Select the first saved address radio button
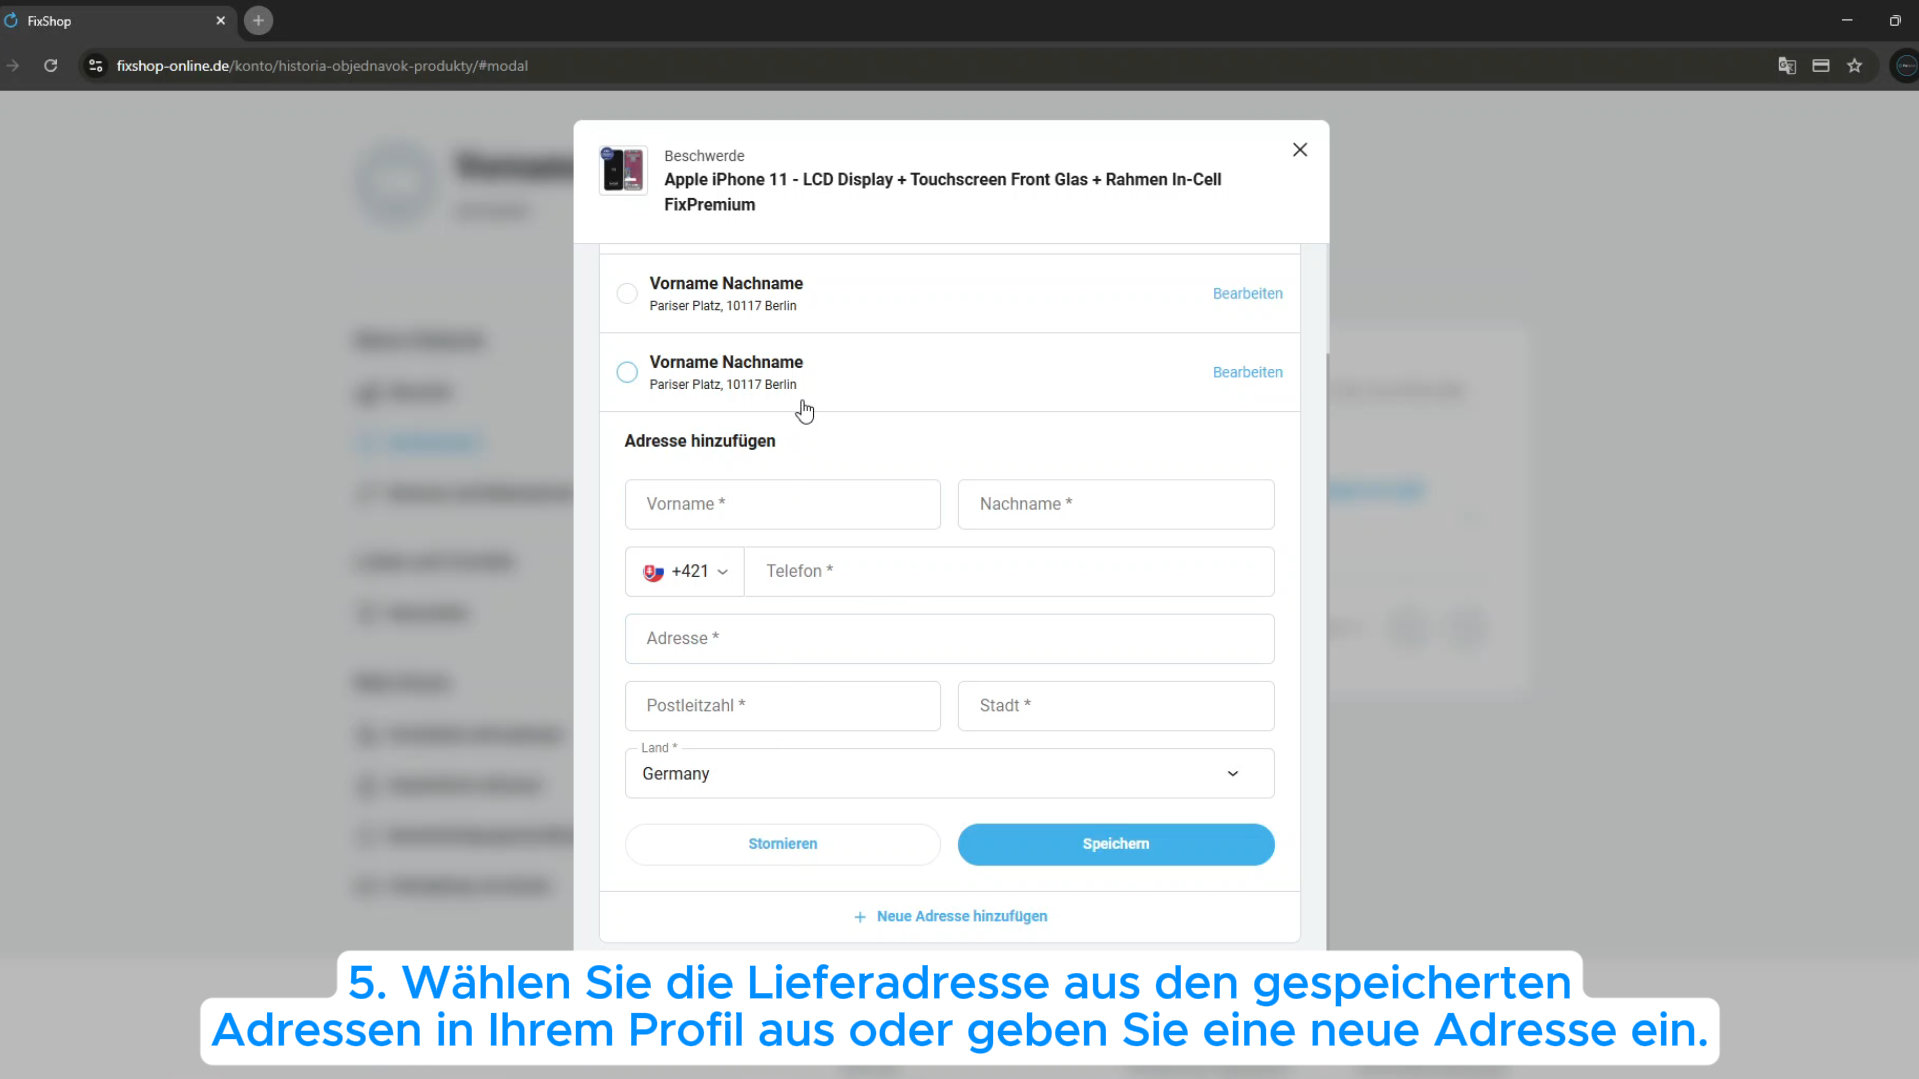The image size is (1919, 1079). 627,294
